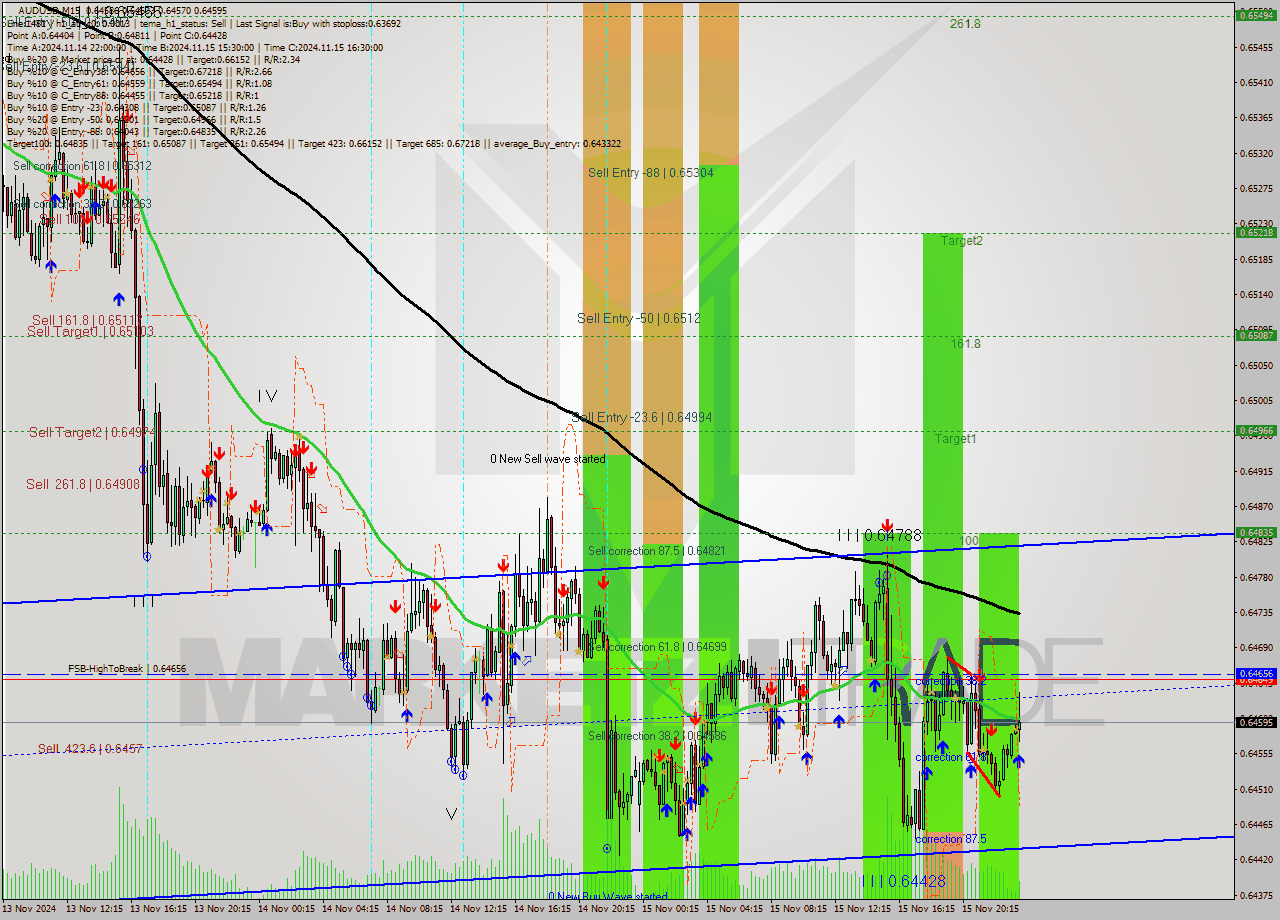
Task: Click the 261.8 Fibonacci level label
Action: click(965, 24)
